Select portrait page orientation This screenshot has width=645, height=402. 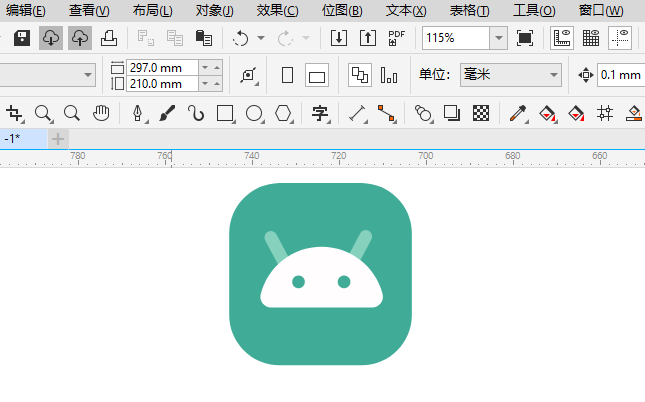click(x=288, y=75)
